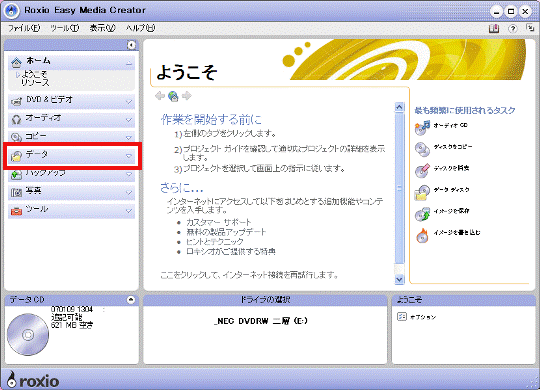This screenshot has height=390, width=540.
Task: Open the 表示 menu
Action: (x=102, y=28)
